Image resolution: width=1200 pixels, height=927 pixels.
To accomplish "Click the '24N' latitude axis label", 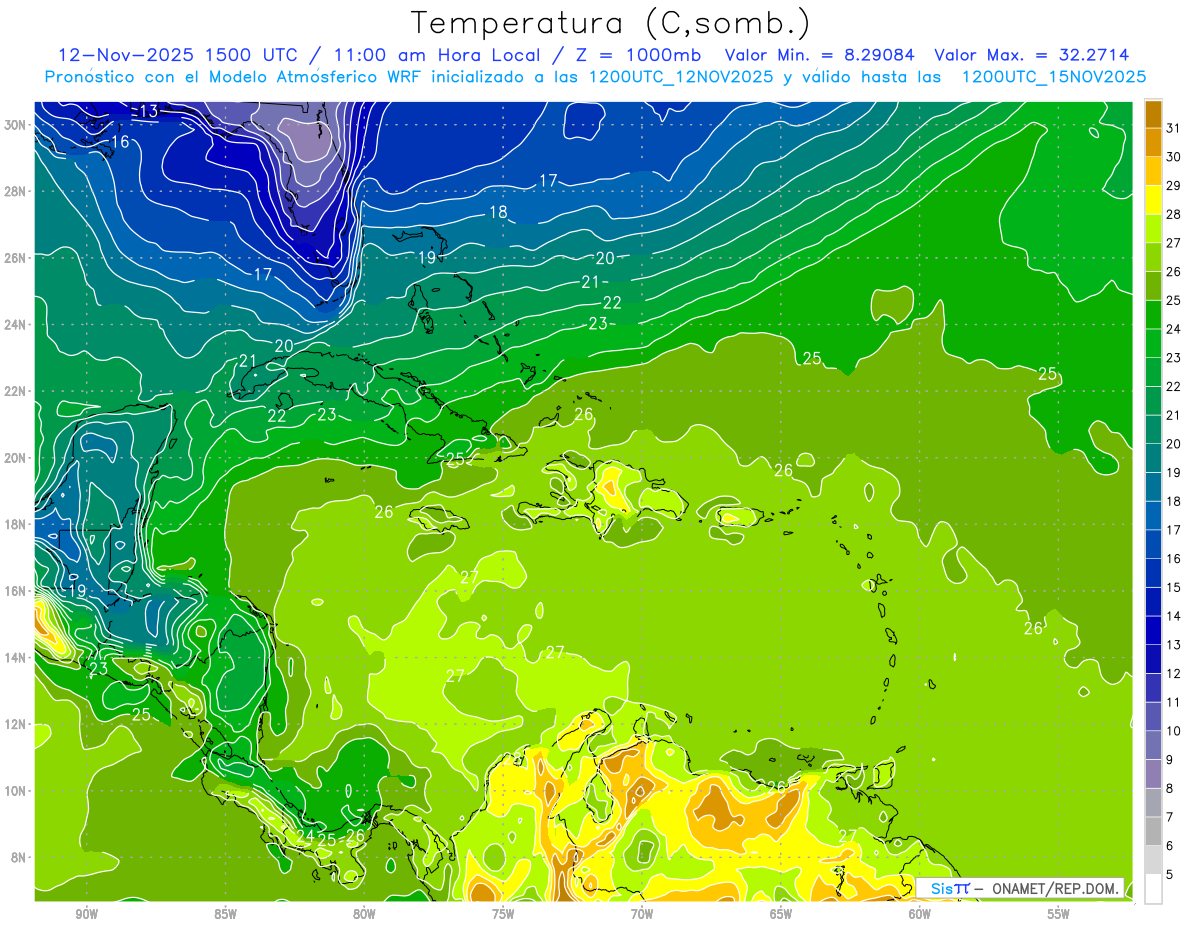I will (x=16, y=325).
